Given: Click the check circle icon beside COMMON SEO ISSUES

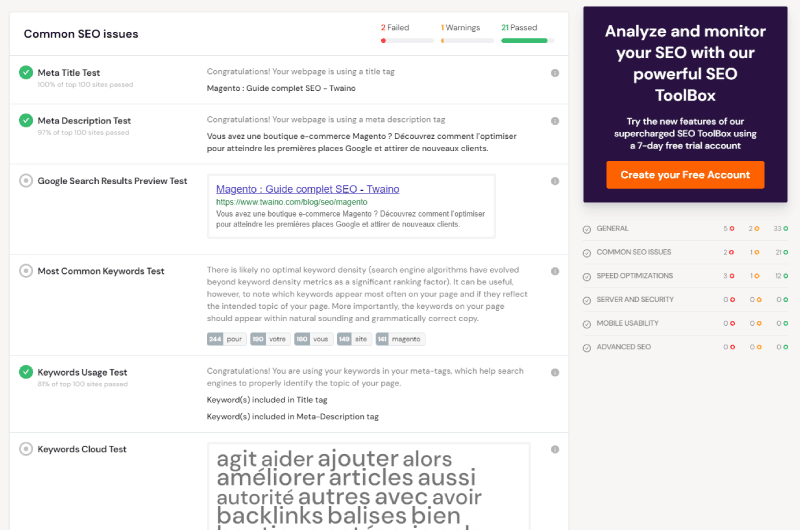Looking at the screenshot, I should 587,253.
